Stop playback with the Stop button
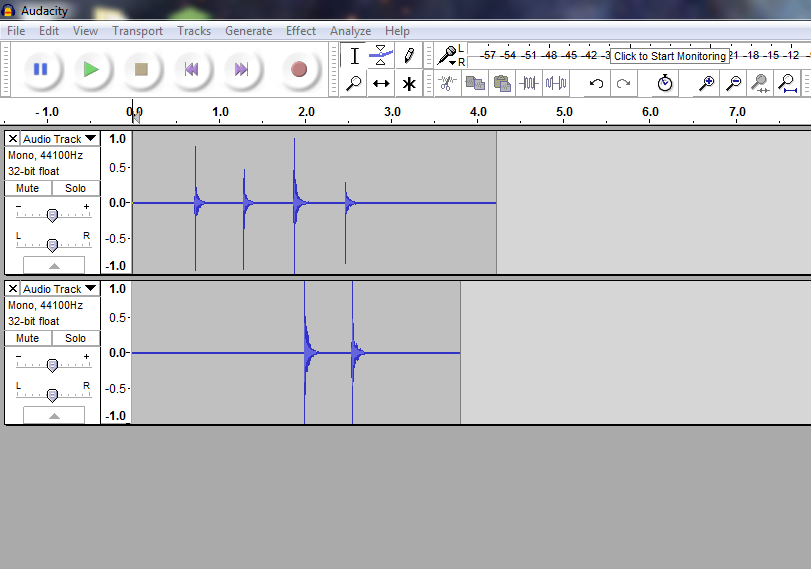 [141, 69]
